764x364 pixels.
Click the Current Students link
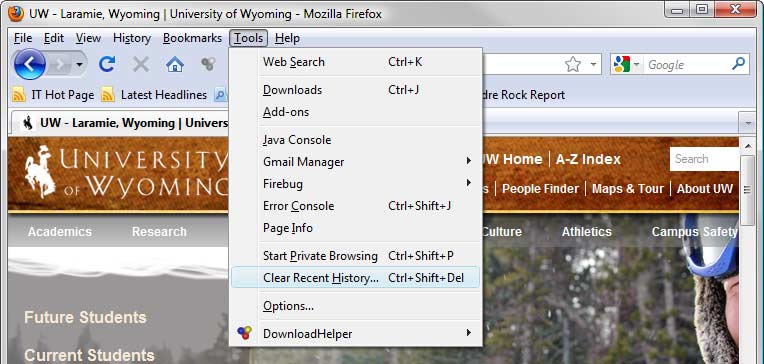[x=89, y=355]
